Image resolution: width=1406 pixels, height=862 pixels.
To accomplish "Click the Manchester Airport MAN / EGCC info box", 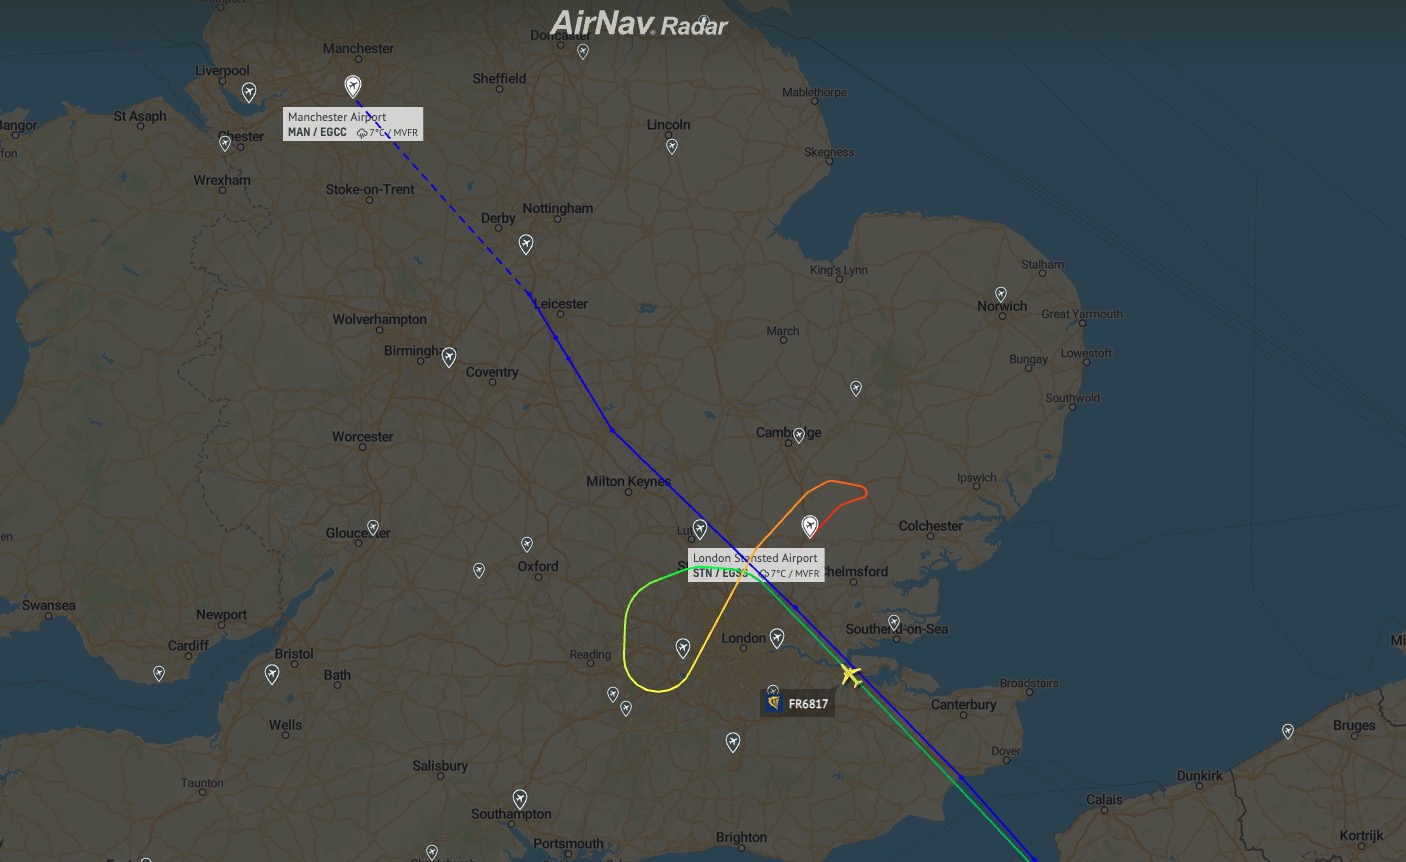I will click(x=353, y=124).
